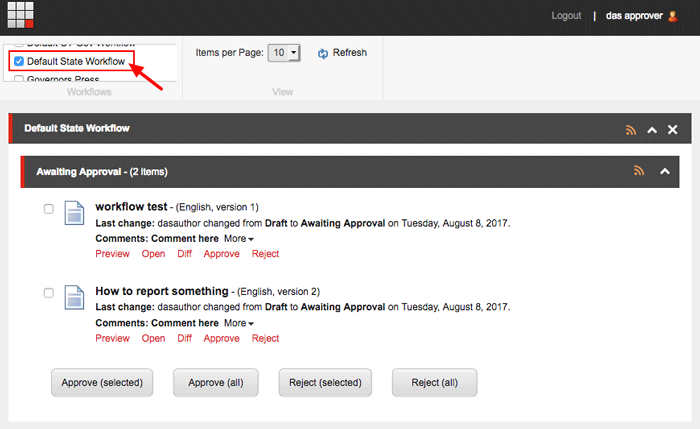Viewport: 700px width, 429px height.
Task: Select the How to report something checkbox
Action: [49, 293]
